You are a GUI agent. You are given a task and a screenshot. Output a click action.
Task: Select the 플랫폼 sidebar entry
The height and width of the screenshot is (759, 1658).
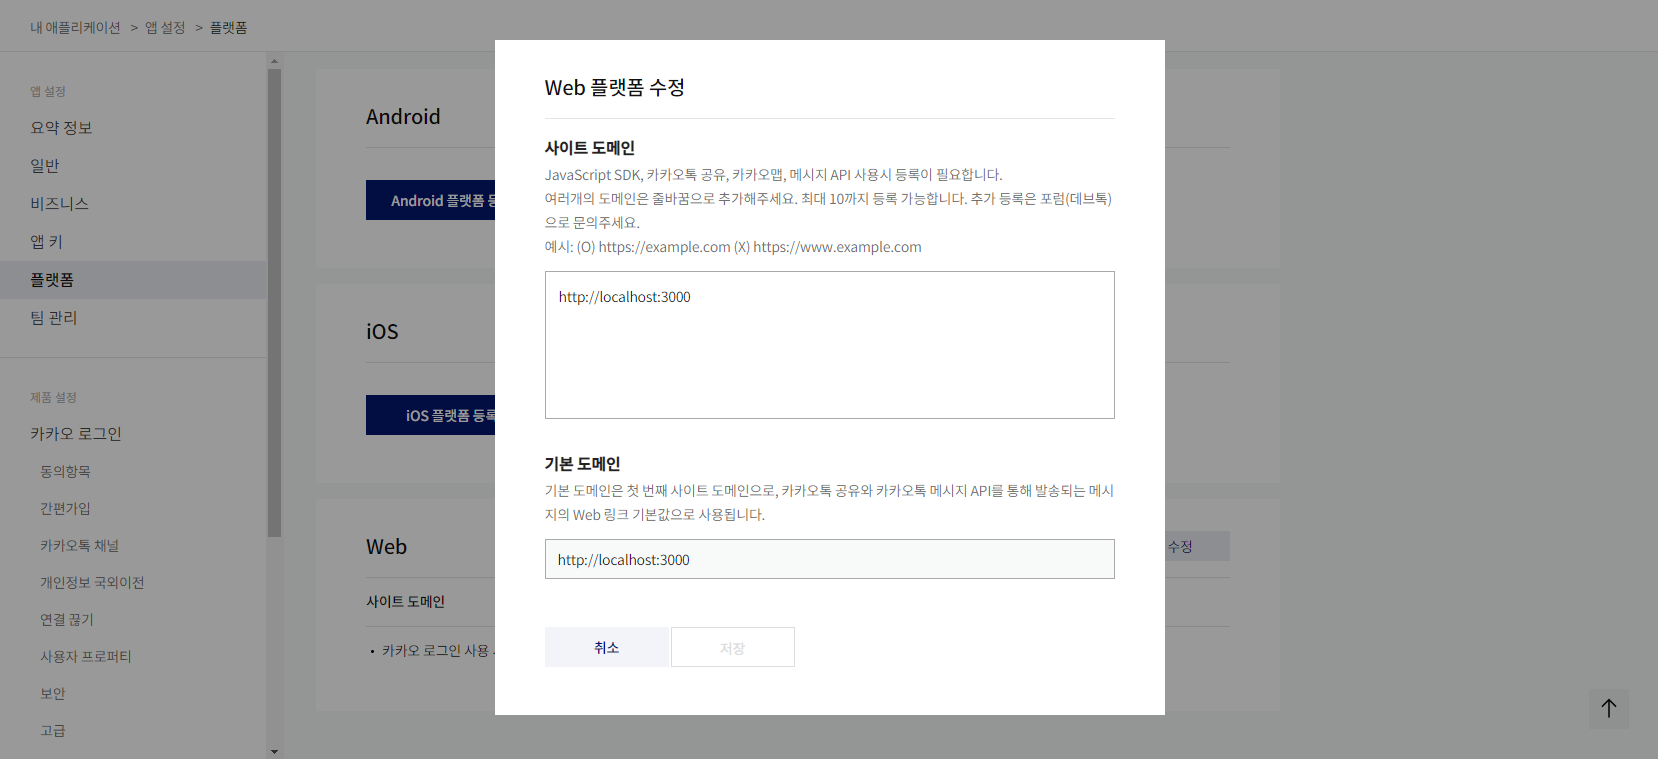pyautogui.click(x=133, y=280)
